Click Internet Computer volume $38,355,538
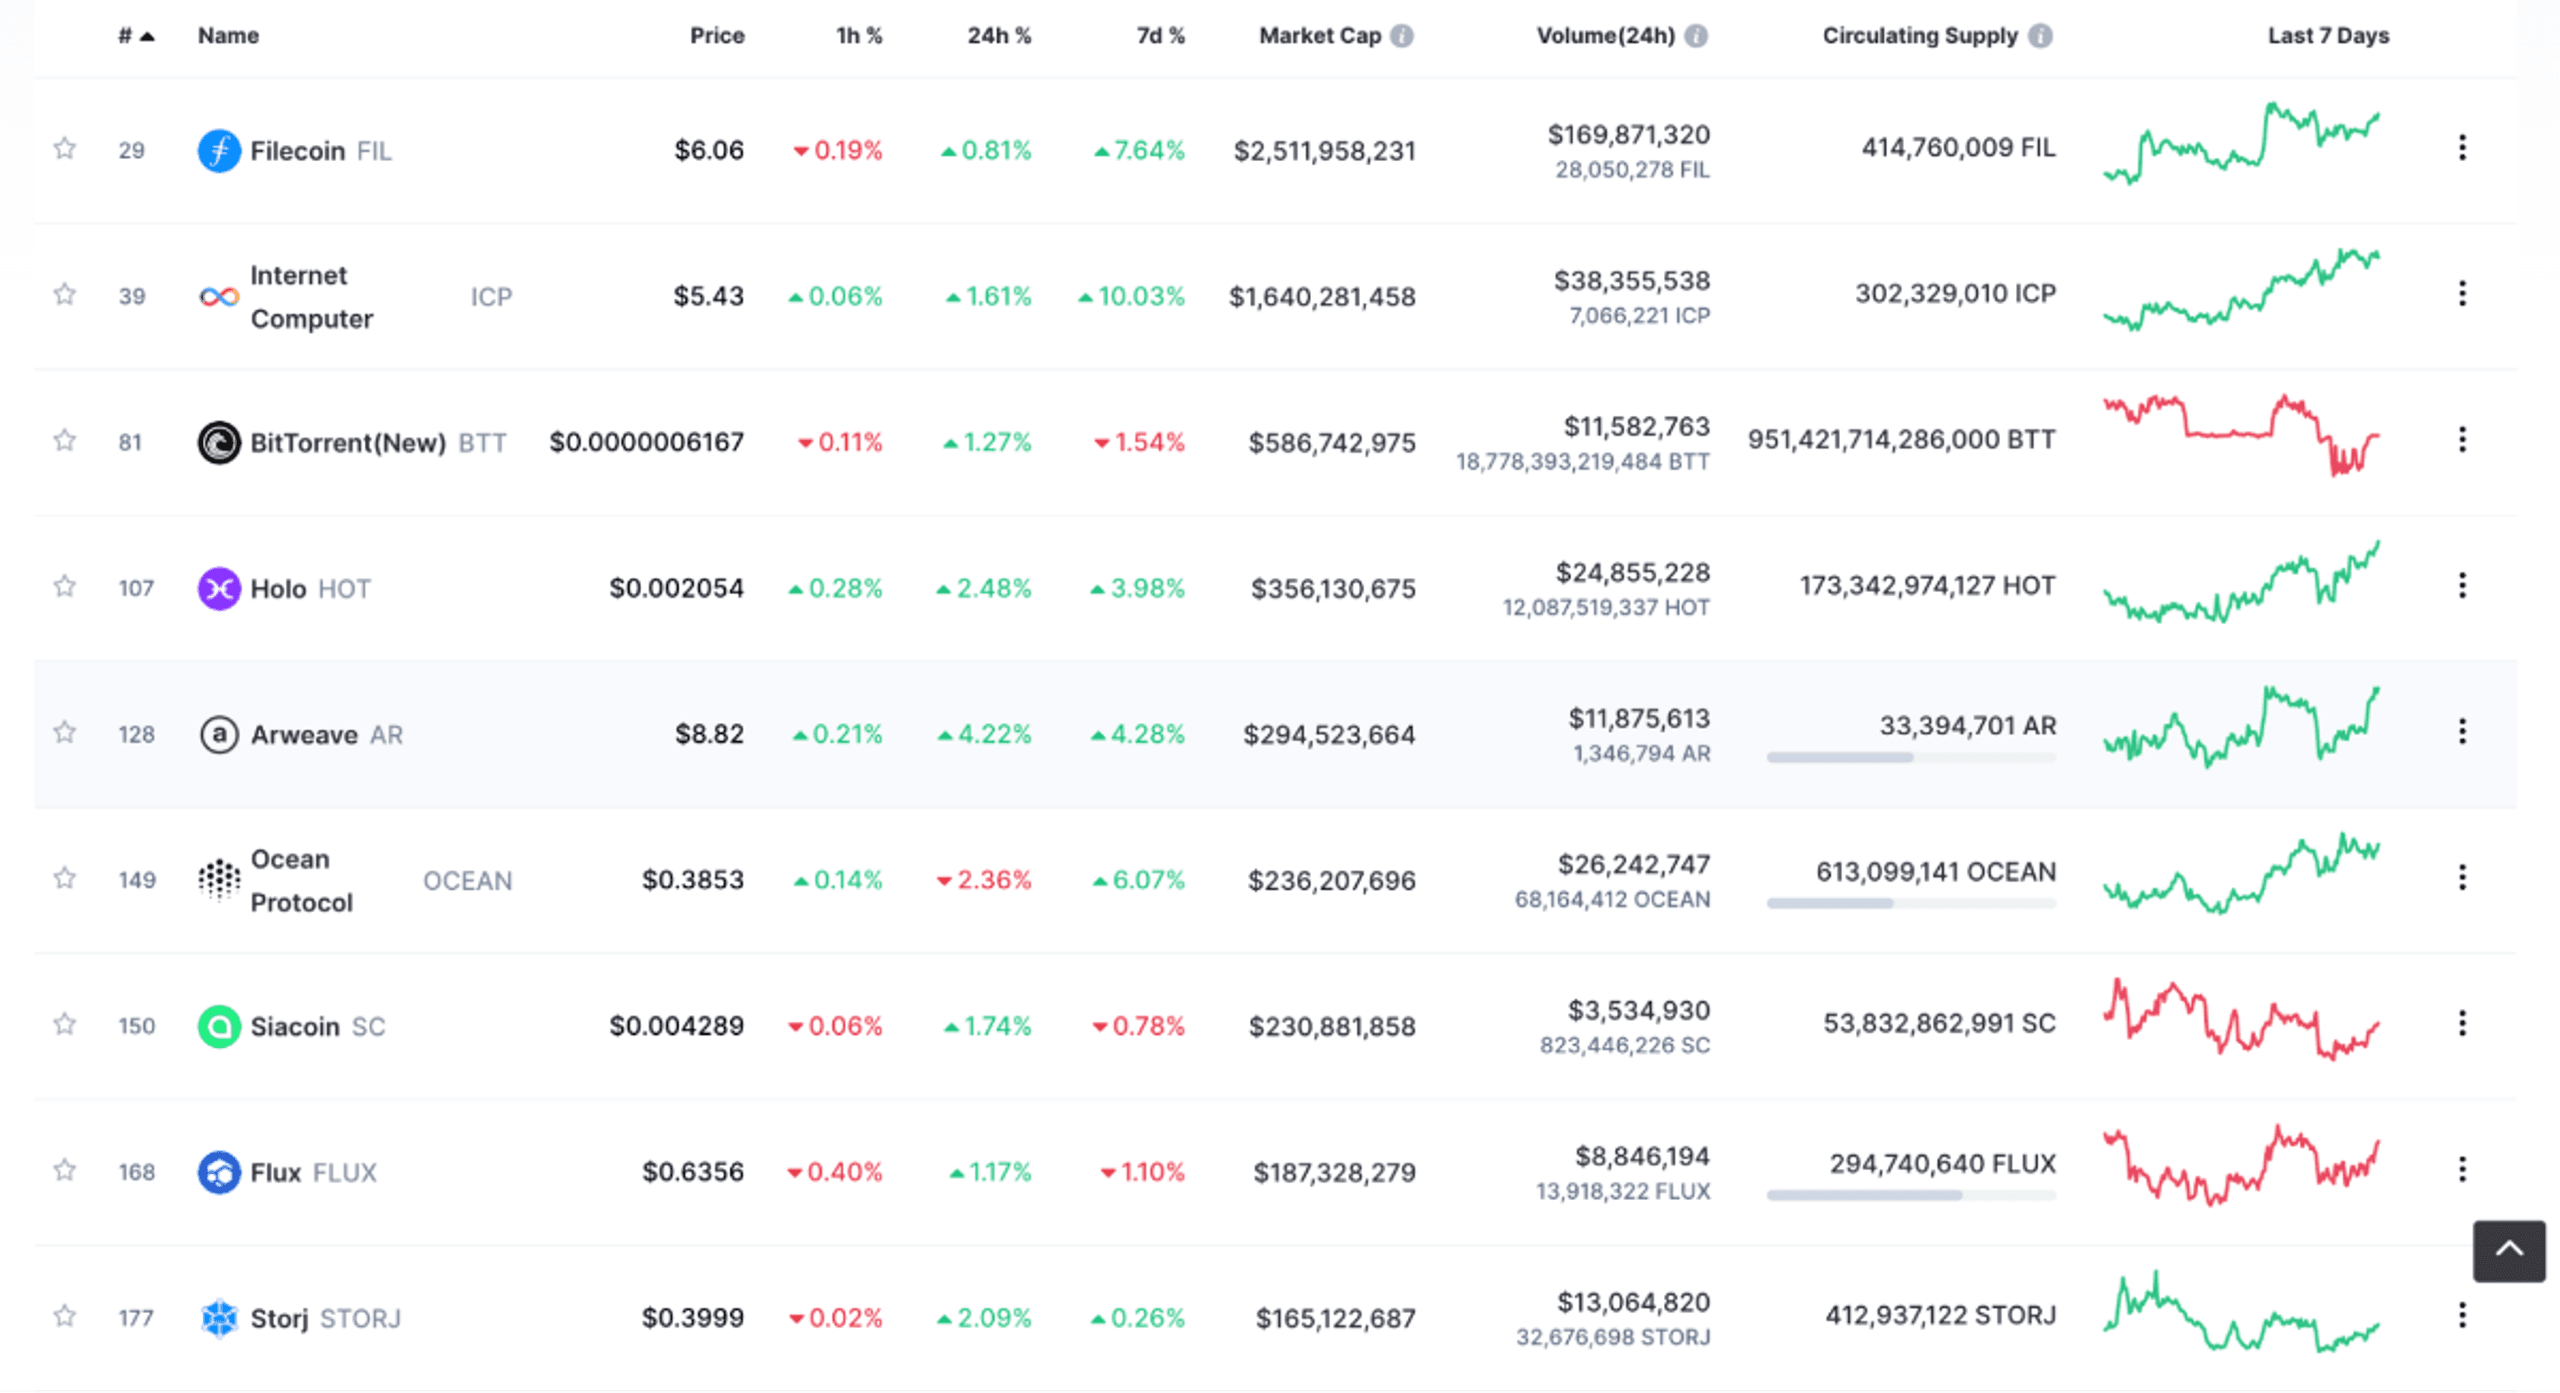The width and height of the screenshot is (2560, 1393). (1631, 280)
